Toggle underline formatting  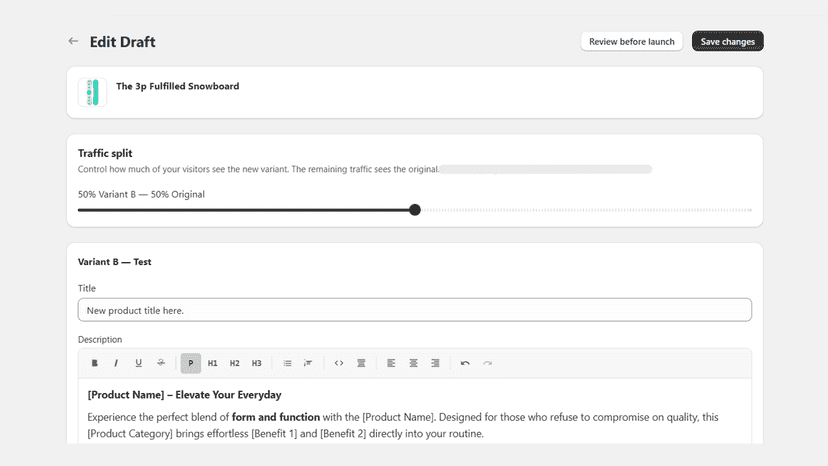pyautogui.click(x=138, y=363)
